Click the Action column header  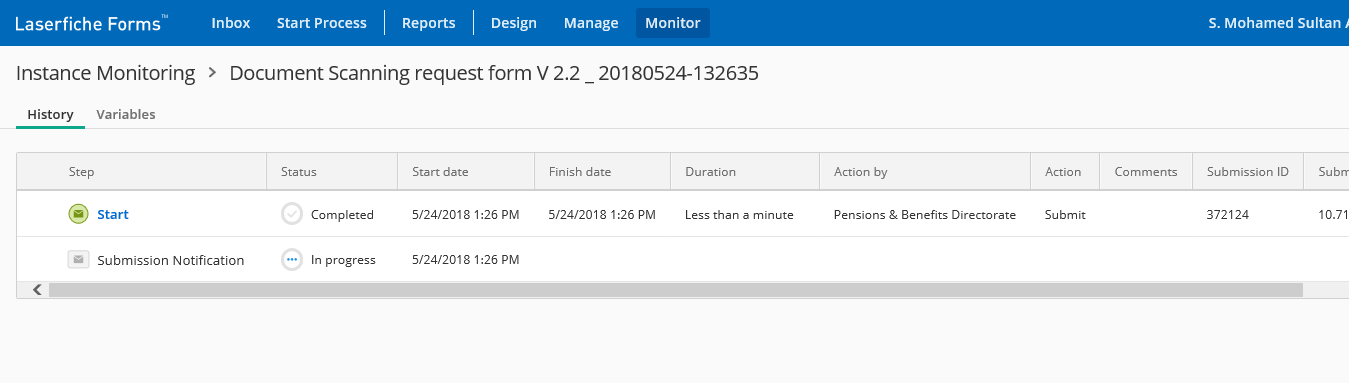click(1065, 172)
